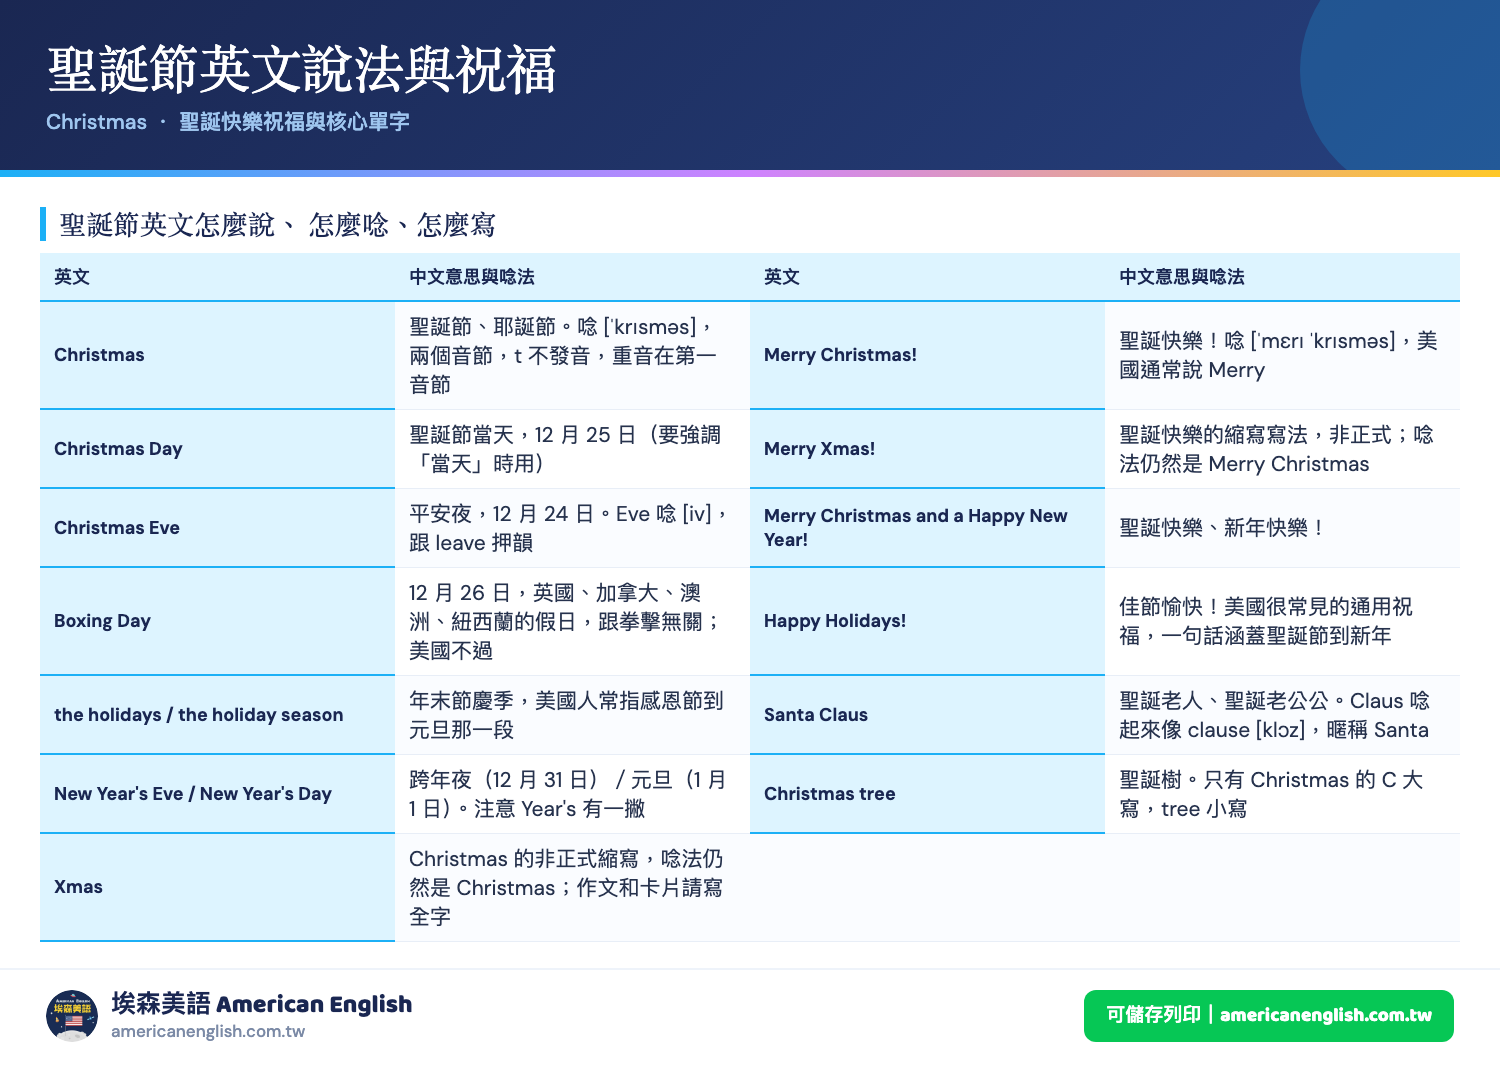Click the 'Christmas Eve' table cell
The image size is (1500, 1067).
point(217,528)
